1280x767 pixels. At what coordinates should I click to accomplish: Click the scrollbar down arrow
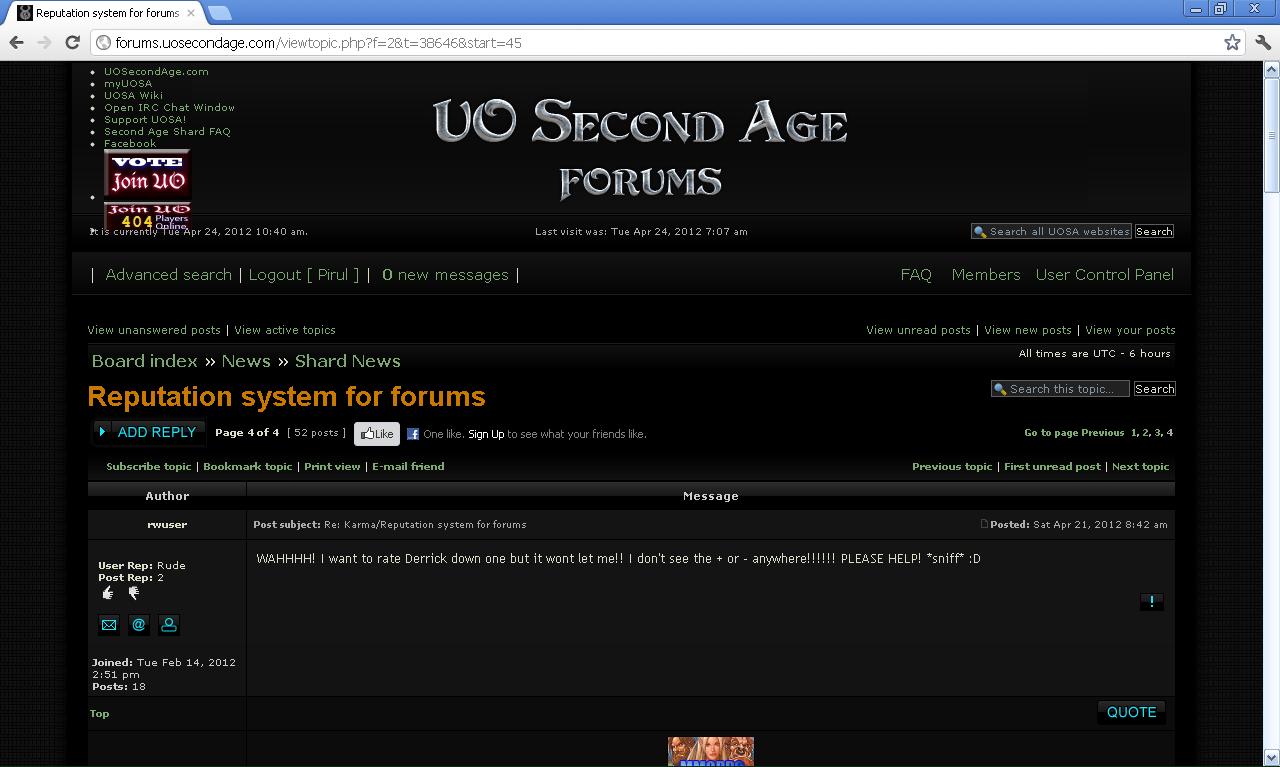(1271, 757)
